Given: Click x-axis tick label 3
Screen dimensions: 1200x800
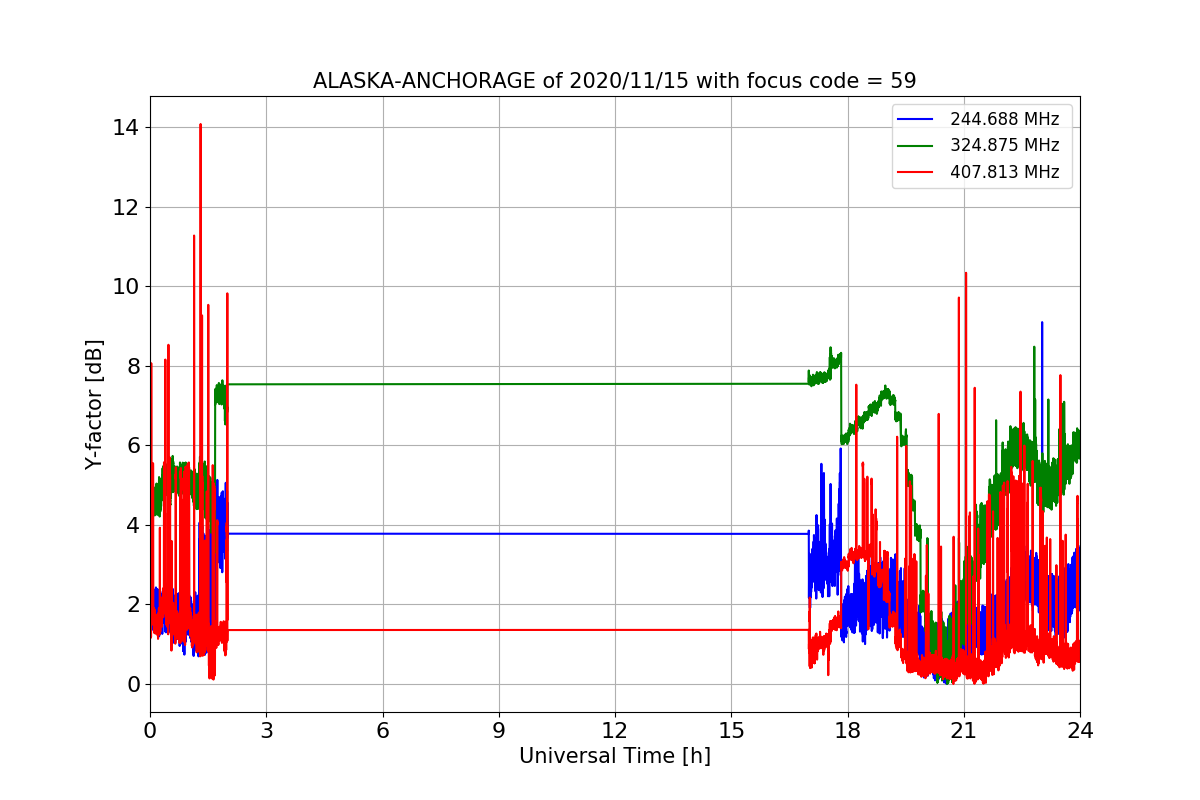Looking at the screenshot, I should click(266, 731).
